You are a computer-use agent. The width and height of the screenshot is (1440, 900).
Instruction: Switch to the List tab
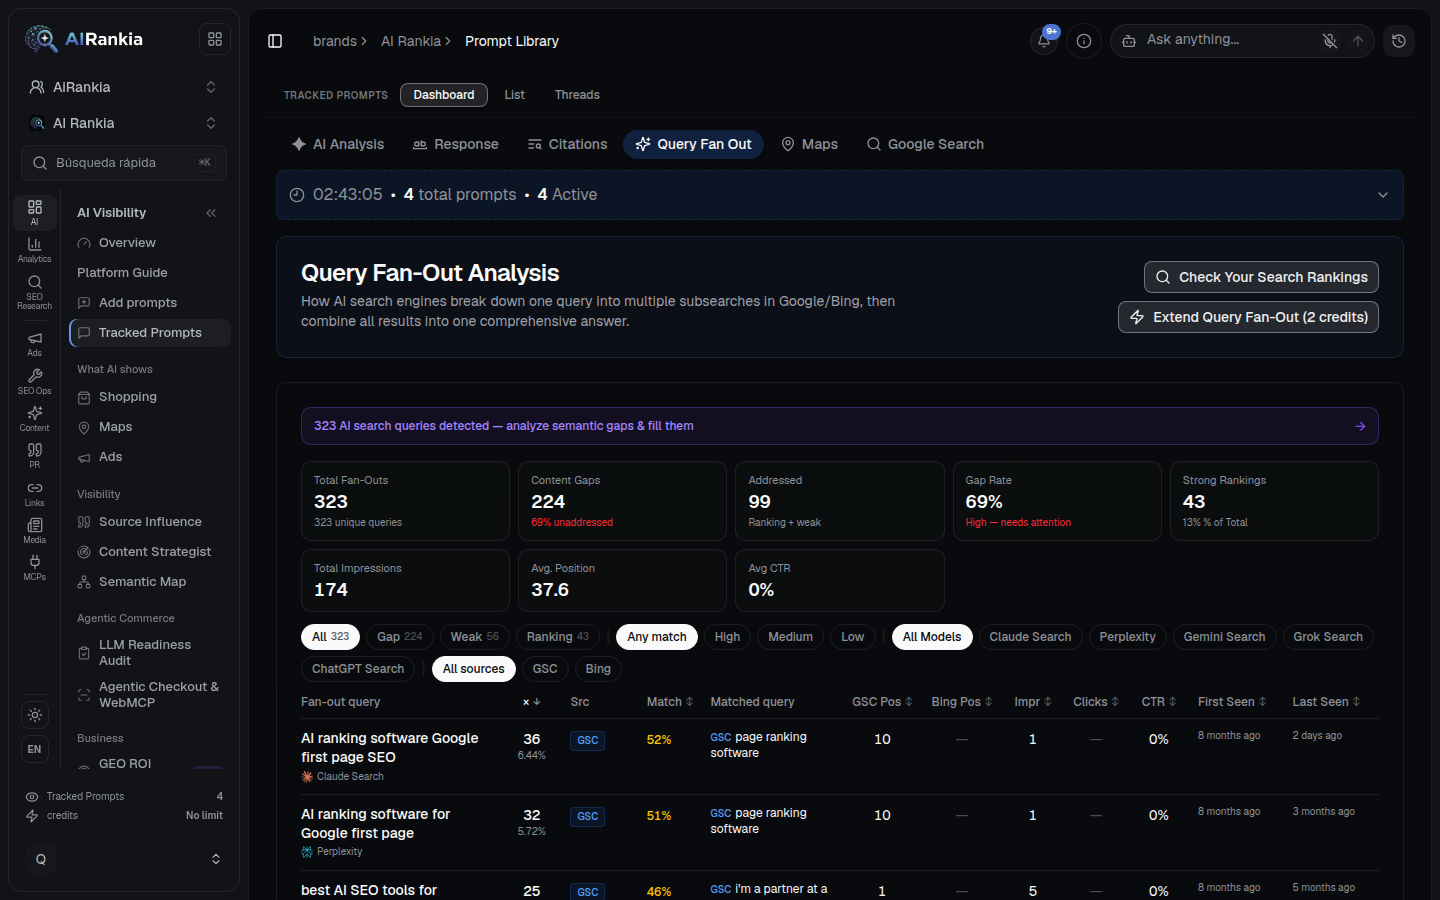[x=515, y=95]
